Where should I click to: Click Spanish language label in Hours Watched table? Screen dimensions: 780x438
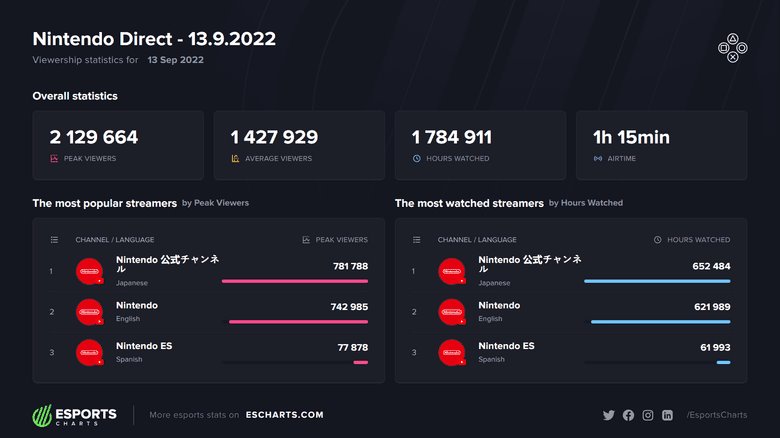(x=491, y=359)
